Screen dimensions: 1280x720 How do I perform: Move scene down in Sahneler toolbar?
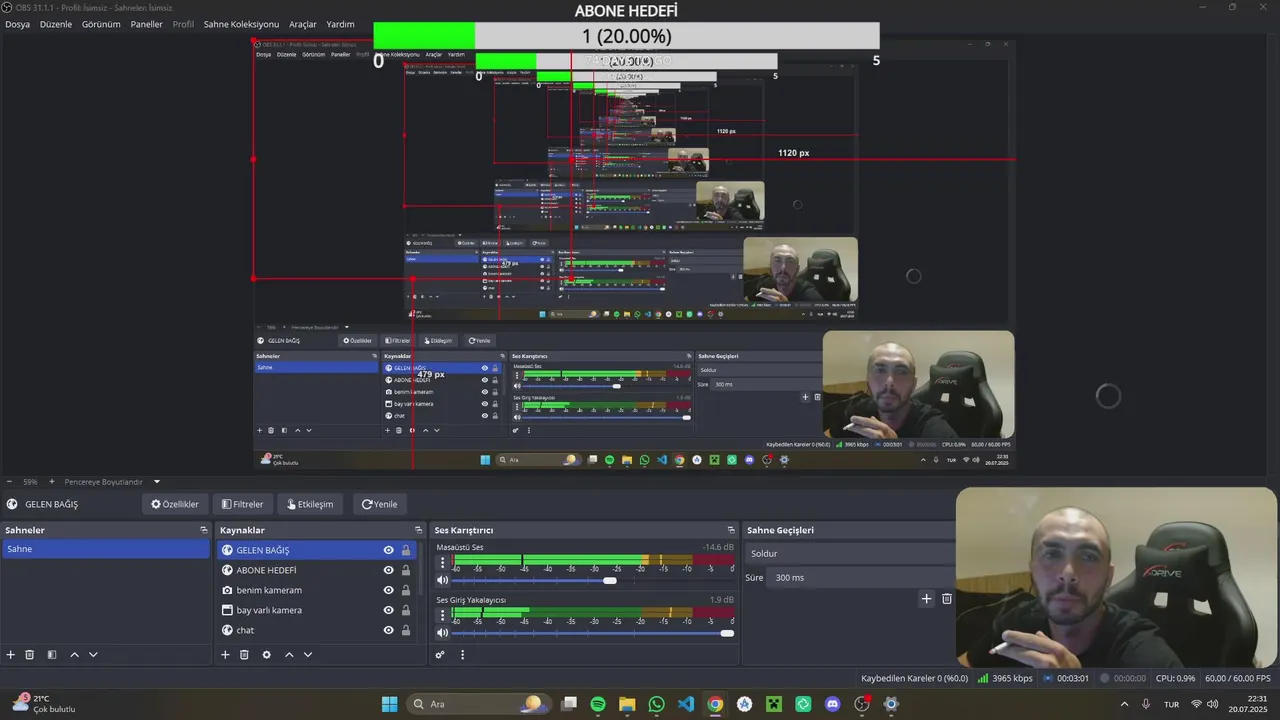[x=93, y=655]
